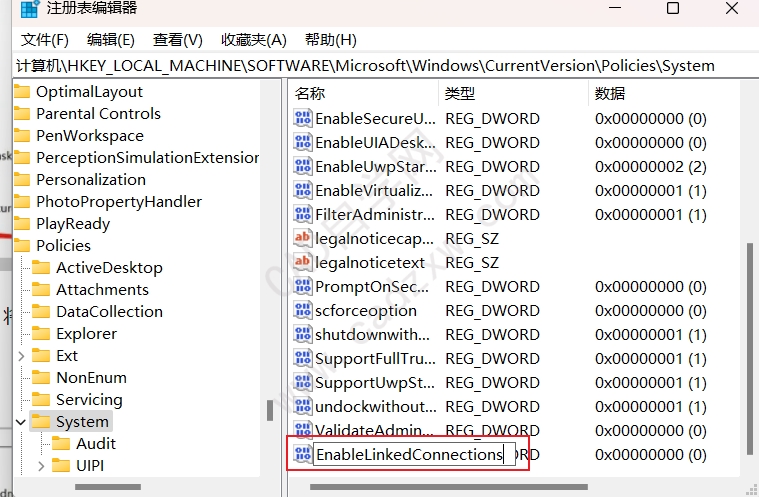Select the PerceptionSimulationExtension tree item
Image resolution: width=759 pixels, height=497 pixels.
(x=148, y=158)
